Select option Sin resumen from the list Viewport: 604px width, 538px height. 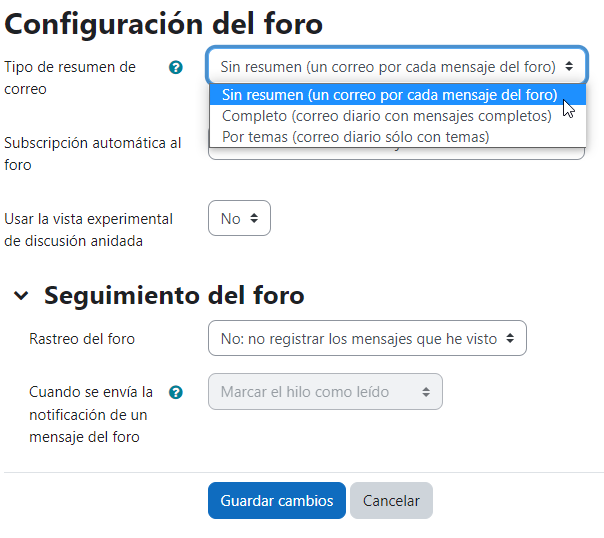click(389, 96)
